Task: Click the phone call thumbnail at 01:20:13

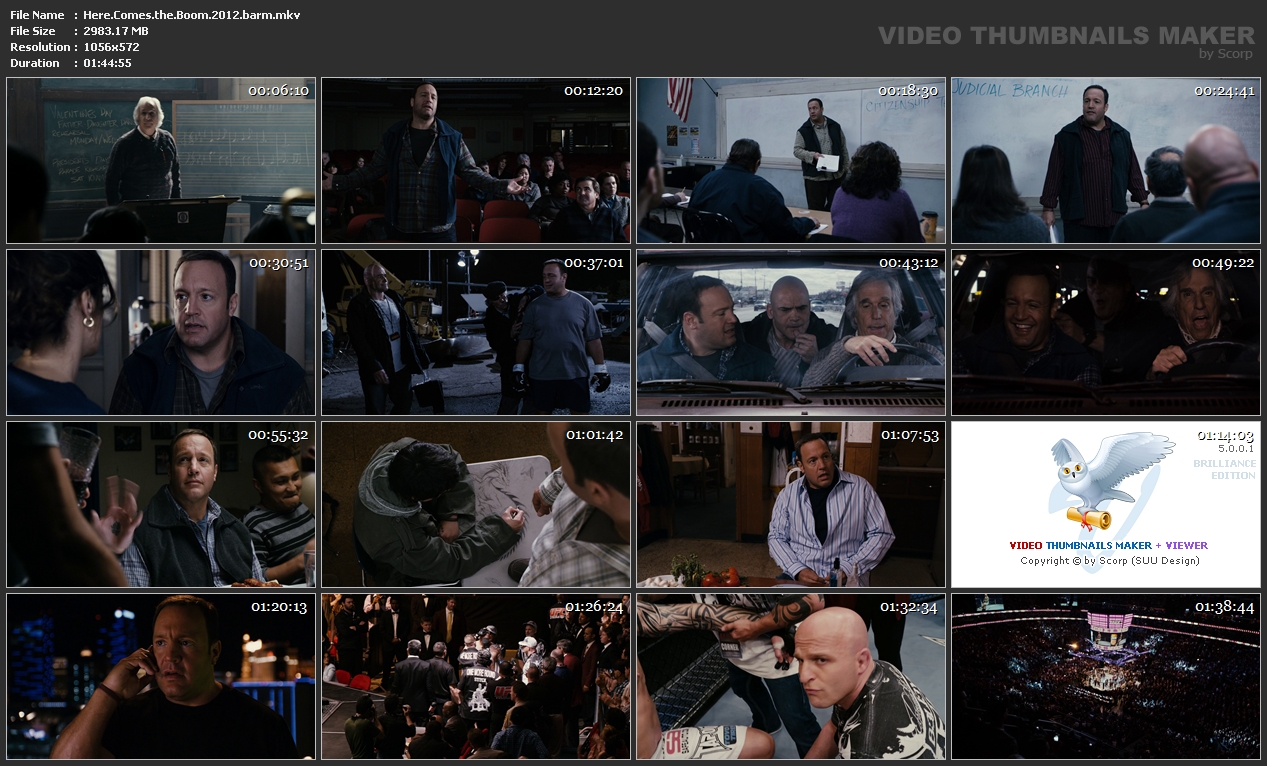Action: click(161, 676)
